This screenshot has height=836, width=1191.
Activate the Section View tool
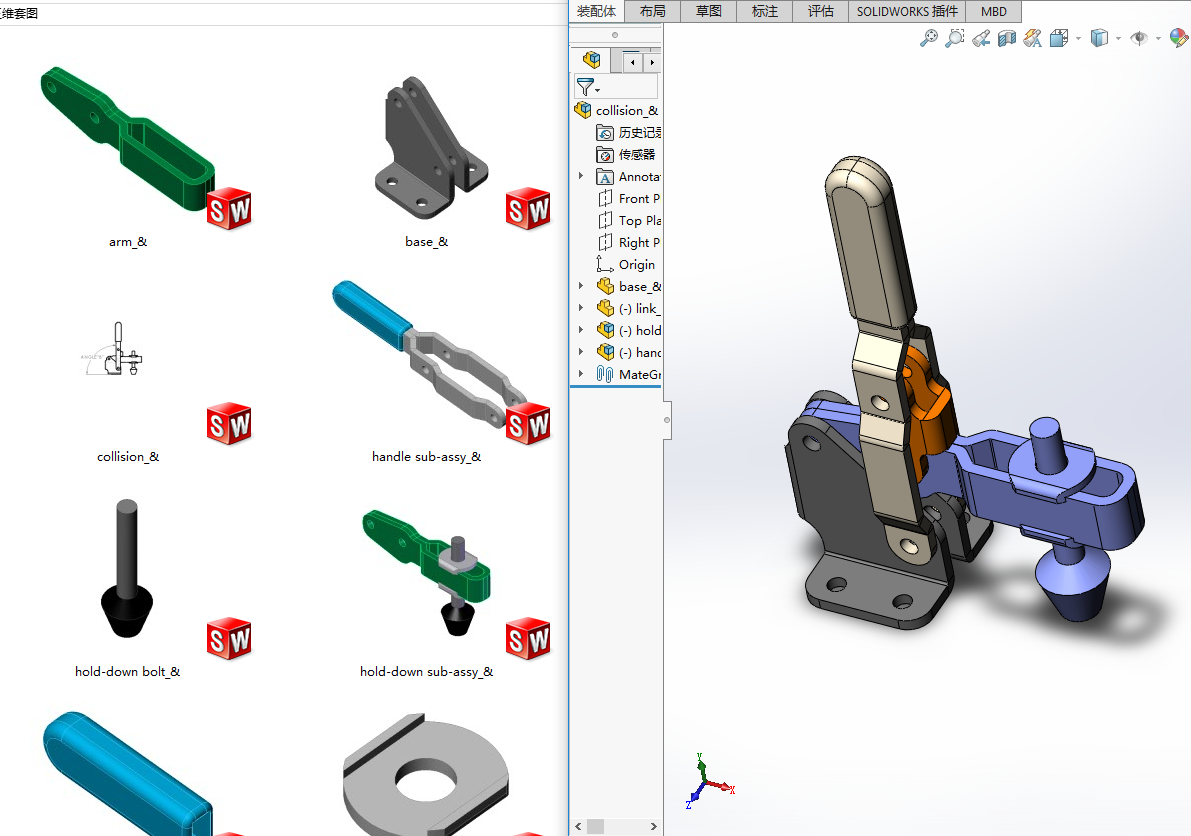(1006, 38)
